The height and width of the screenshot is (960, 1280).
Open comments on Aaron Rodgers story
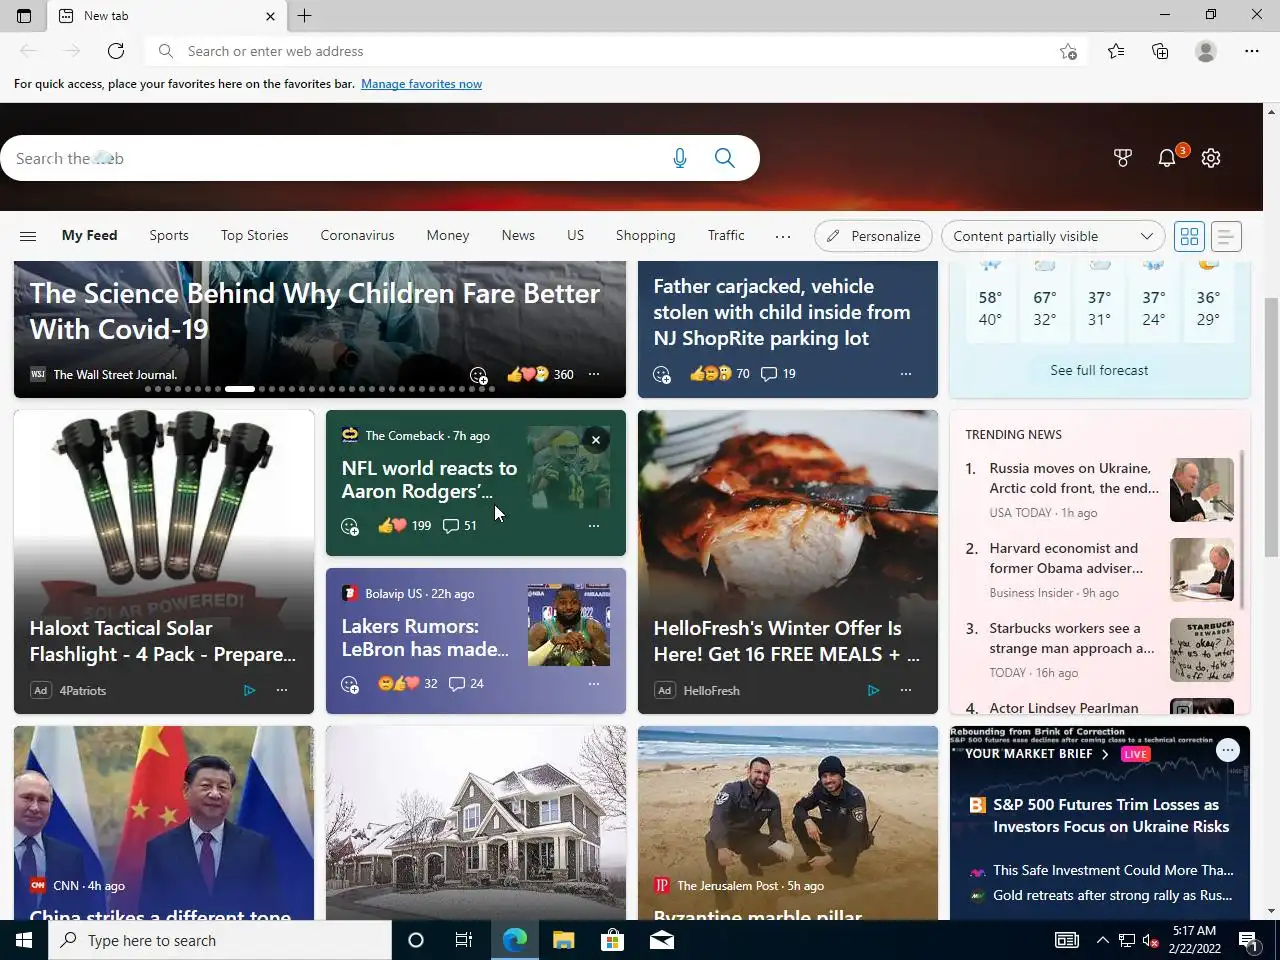click(x=460, y=526)
